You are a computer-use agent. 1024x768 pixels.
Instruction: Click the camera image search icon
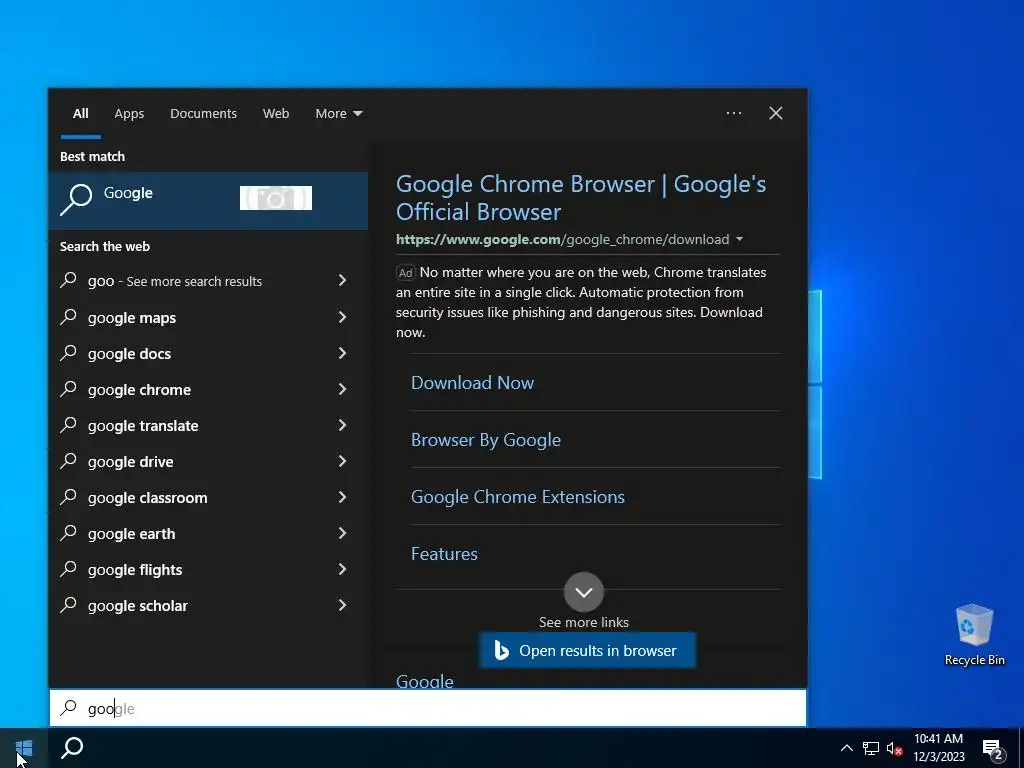click(x=276, y=198)
